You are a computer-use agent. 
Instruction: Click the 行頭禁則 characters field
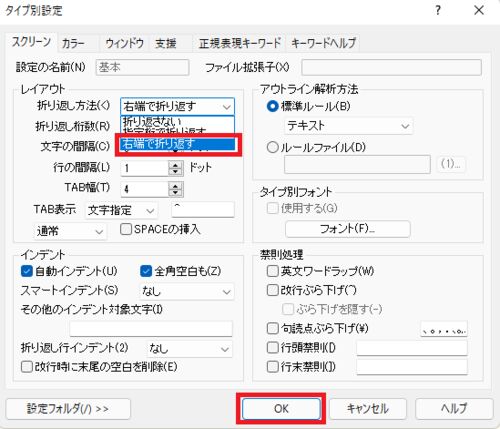coord(412,348)
